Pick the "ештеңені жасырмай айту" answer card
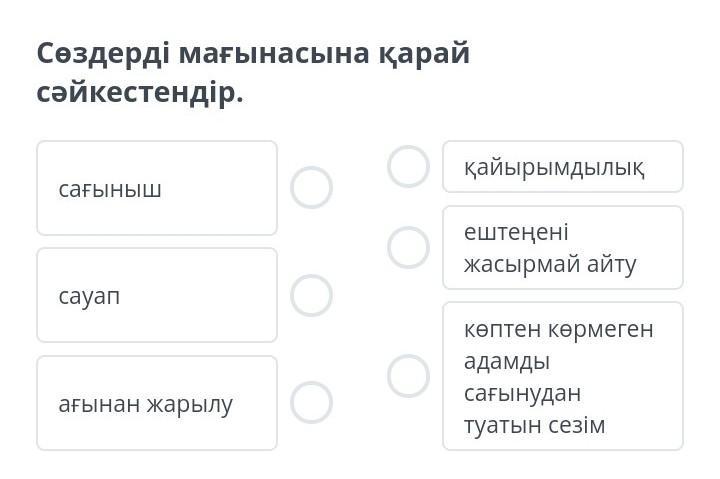Image resolution: width=720 pixels, height=479 pixels. (562, 248)
